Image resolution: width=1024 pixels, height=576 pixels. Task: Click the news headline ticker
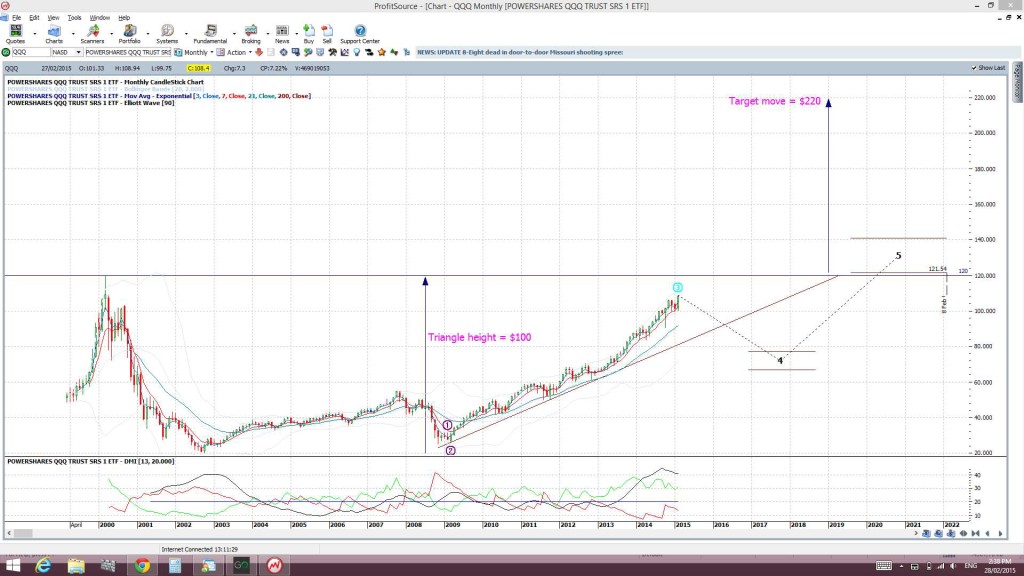(x=520, y=52)
